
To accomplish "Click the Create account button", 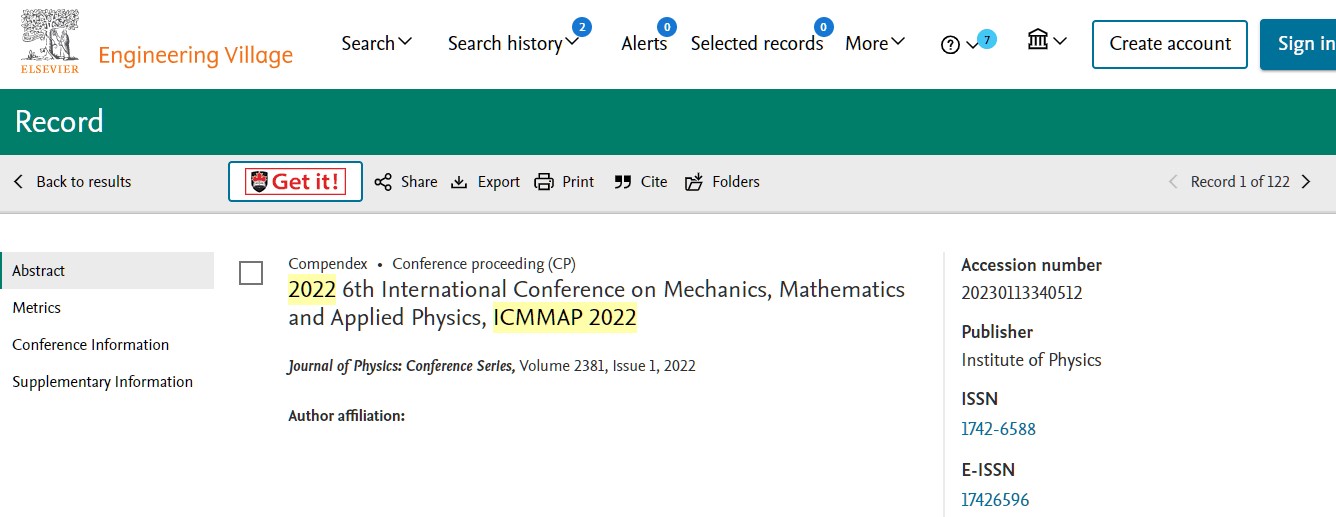I will click(1170, 44).
